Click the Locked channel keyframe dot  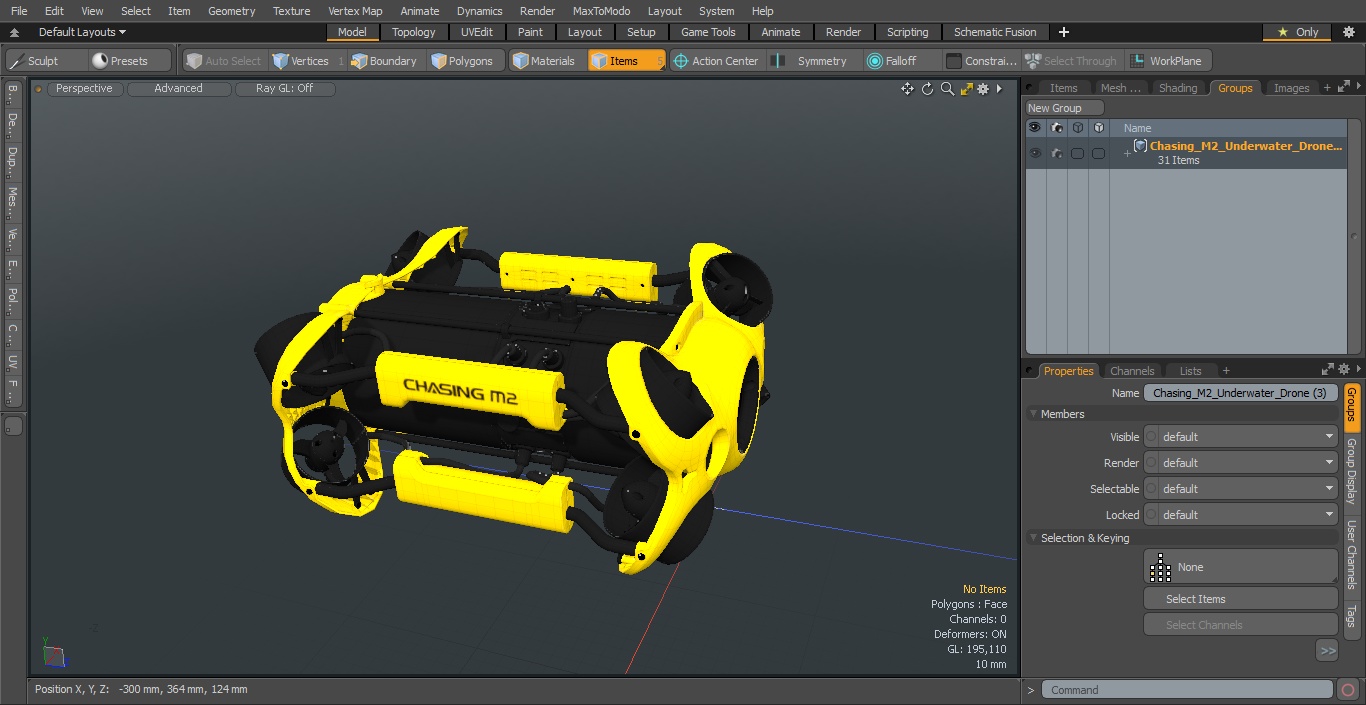[1151, 515]
